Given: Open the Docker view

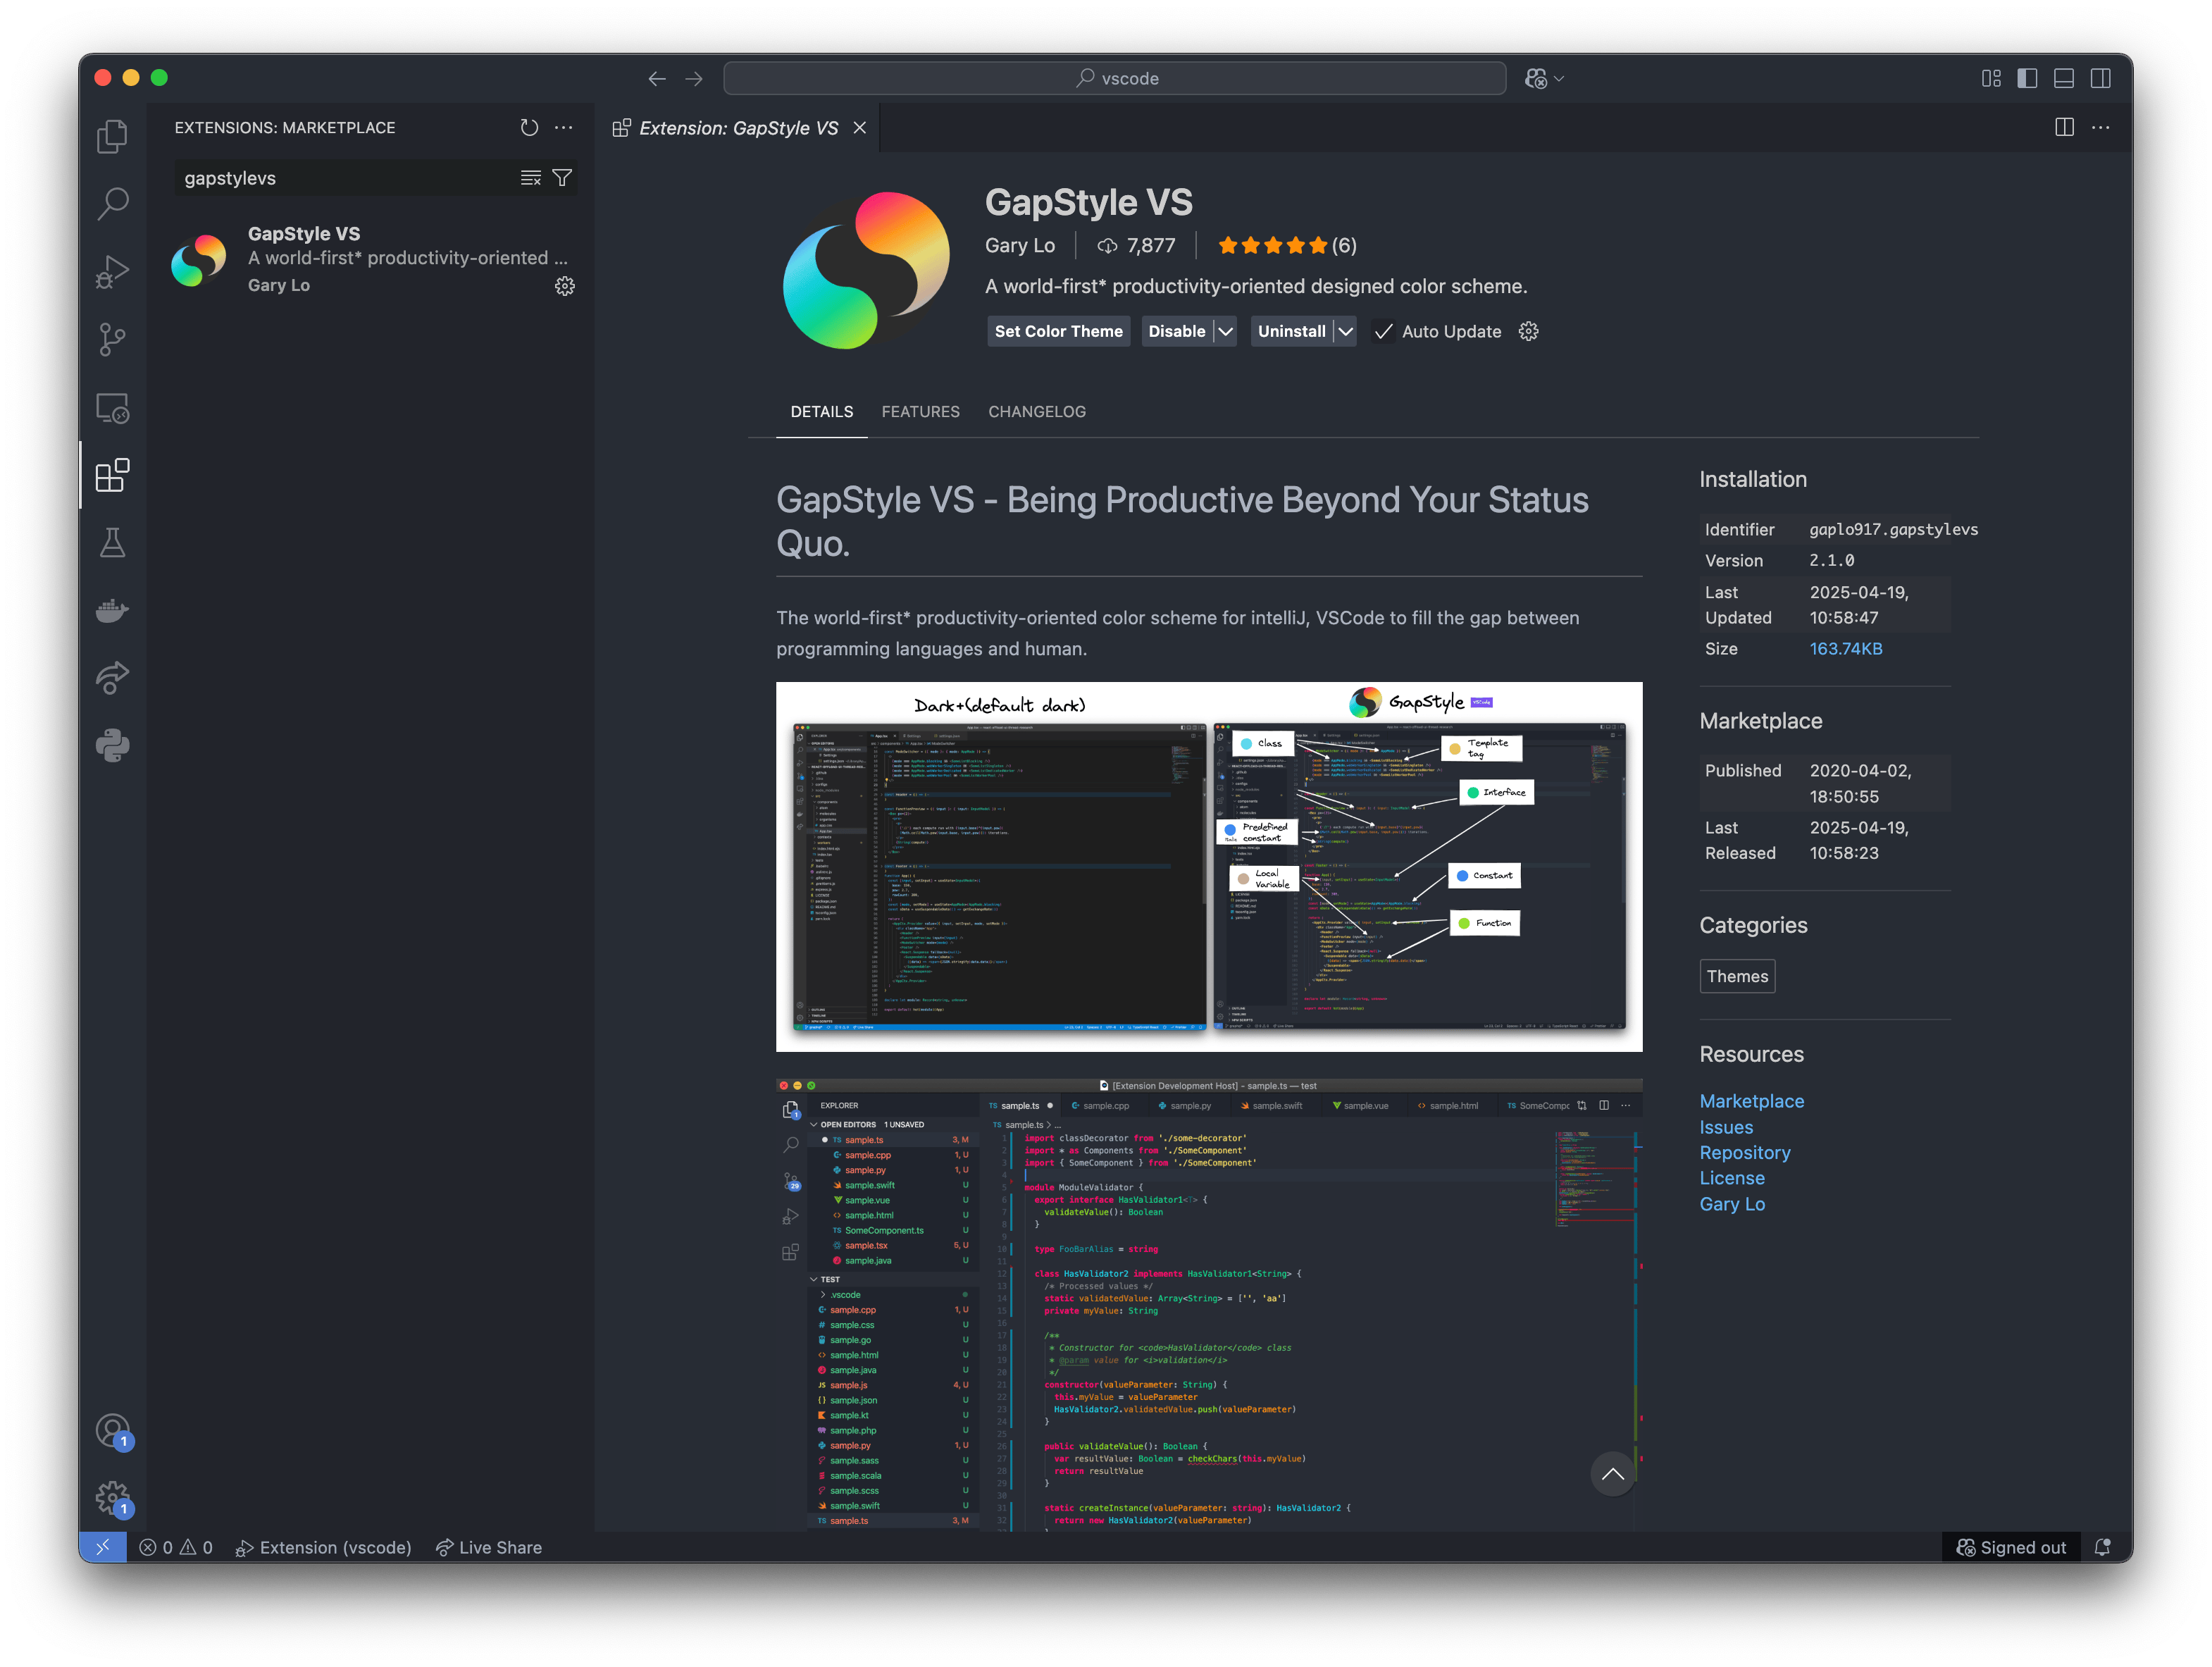Looking at the screenshot, I should click(x=112, y=610).
